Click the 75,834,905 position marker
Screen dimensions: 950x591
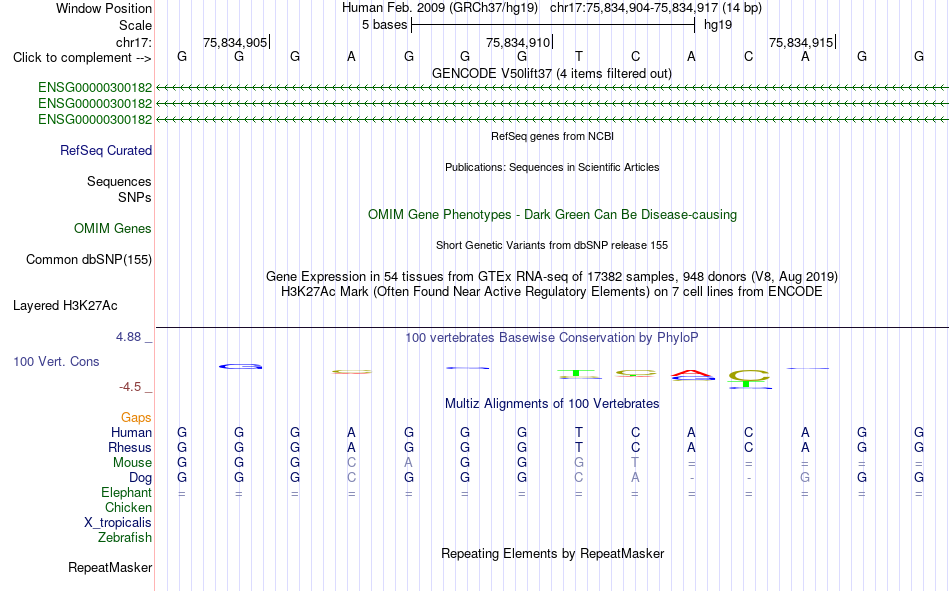coord(235,42)
